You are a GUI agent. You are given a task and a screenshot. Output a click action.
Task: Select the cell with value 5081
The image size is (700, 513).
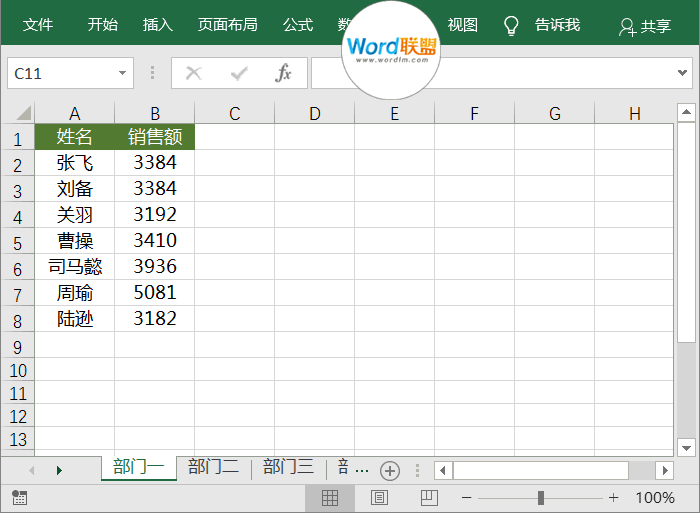pyautogui.click(x=154, y=292)
